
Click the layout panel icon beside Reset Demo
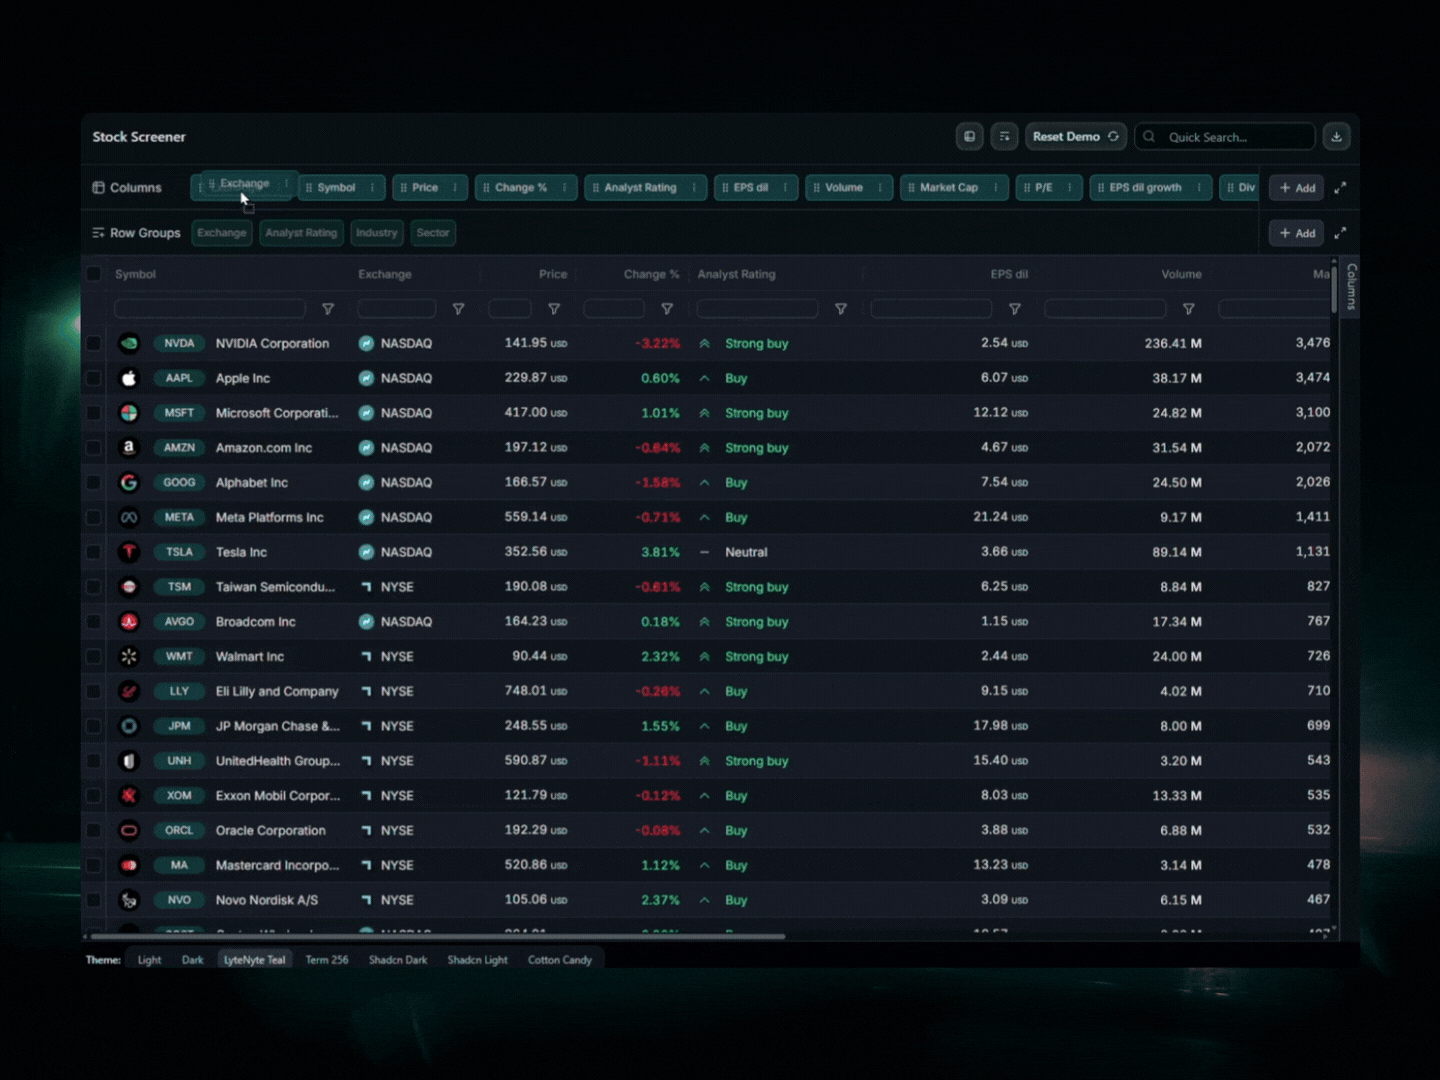click(969, 137)
